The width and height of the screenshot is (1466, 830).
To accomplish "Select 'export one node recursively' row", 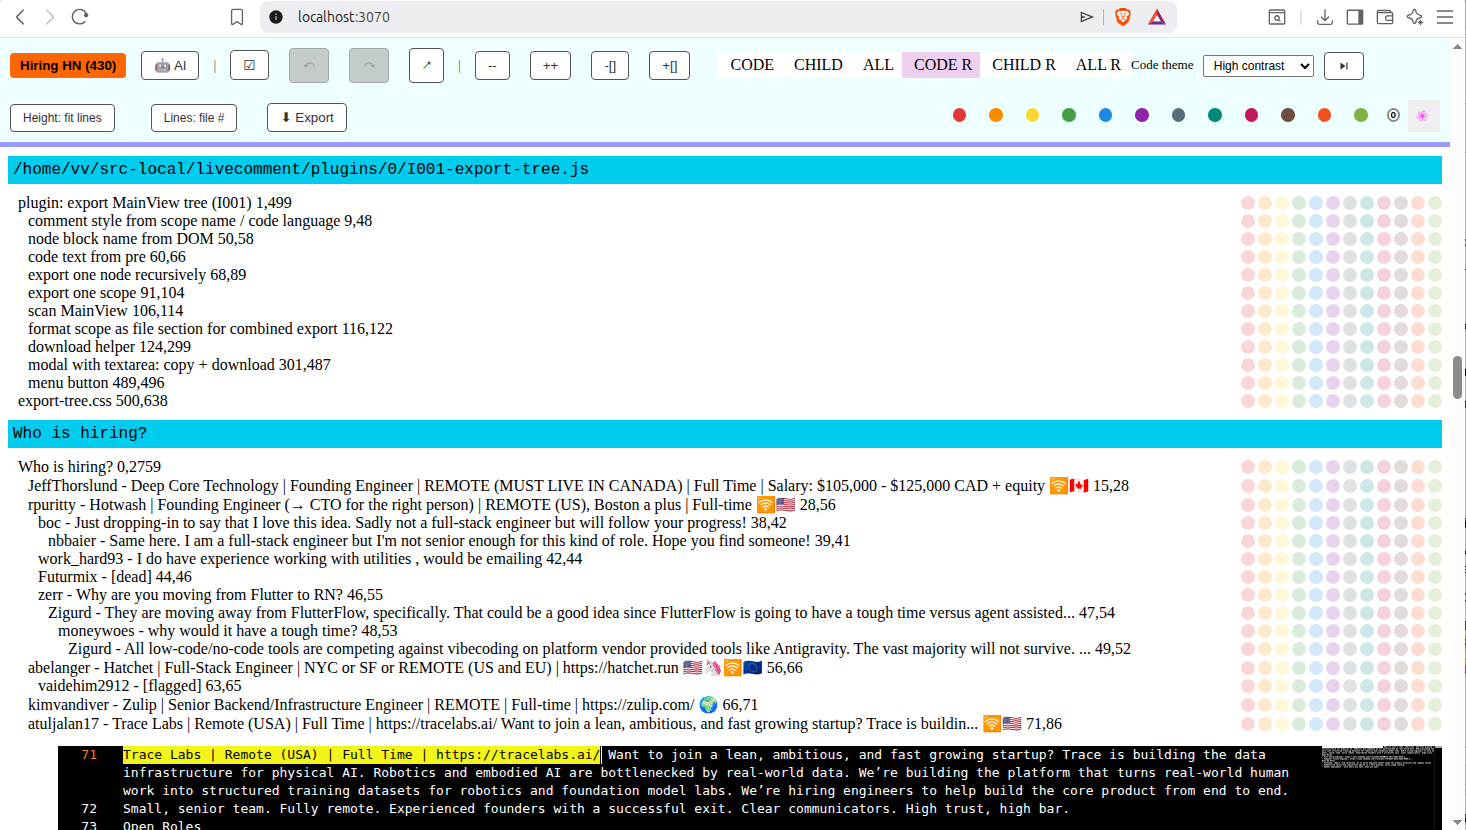I will [x=137, y=275].
